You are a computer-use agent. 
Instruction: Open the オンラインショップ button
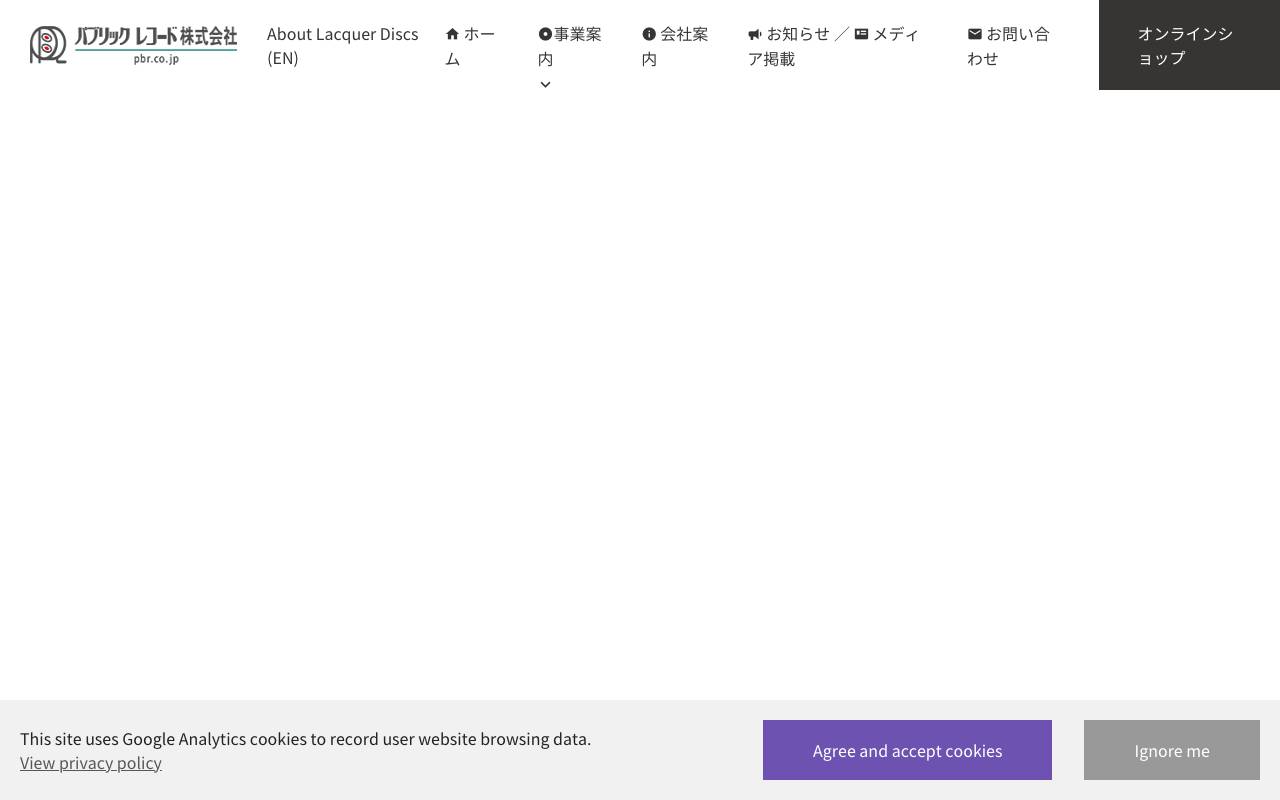[1189, 45]
